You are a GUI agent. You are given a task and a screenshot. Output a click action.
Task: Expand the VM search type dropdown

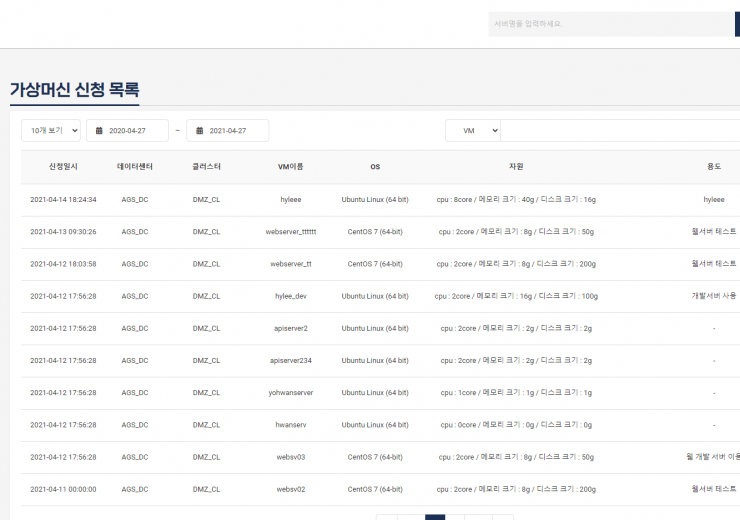click(472, 131)
